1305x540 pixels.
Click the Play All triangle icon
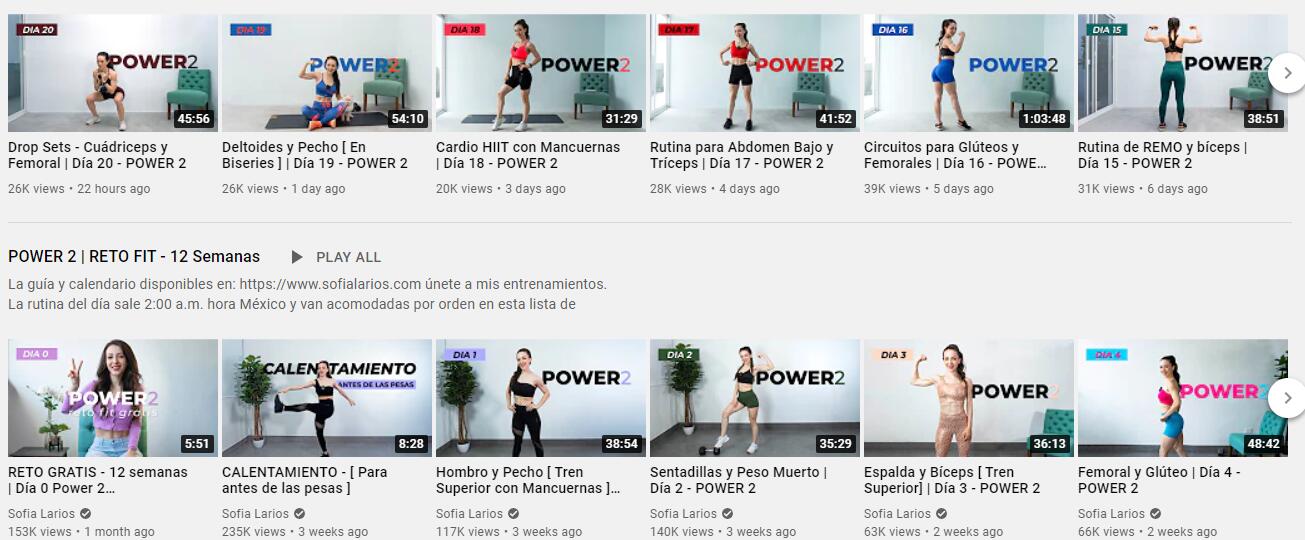(297, 257)
